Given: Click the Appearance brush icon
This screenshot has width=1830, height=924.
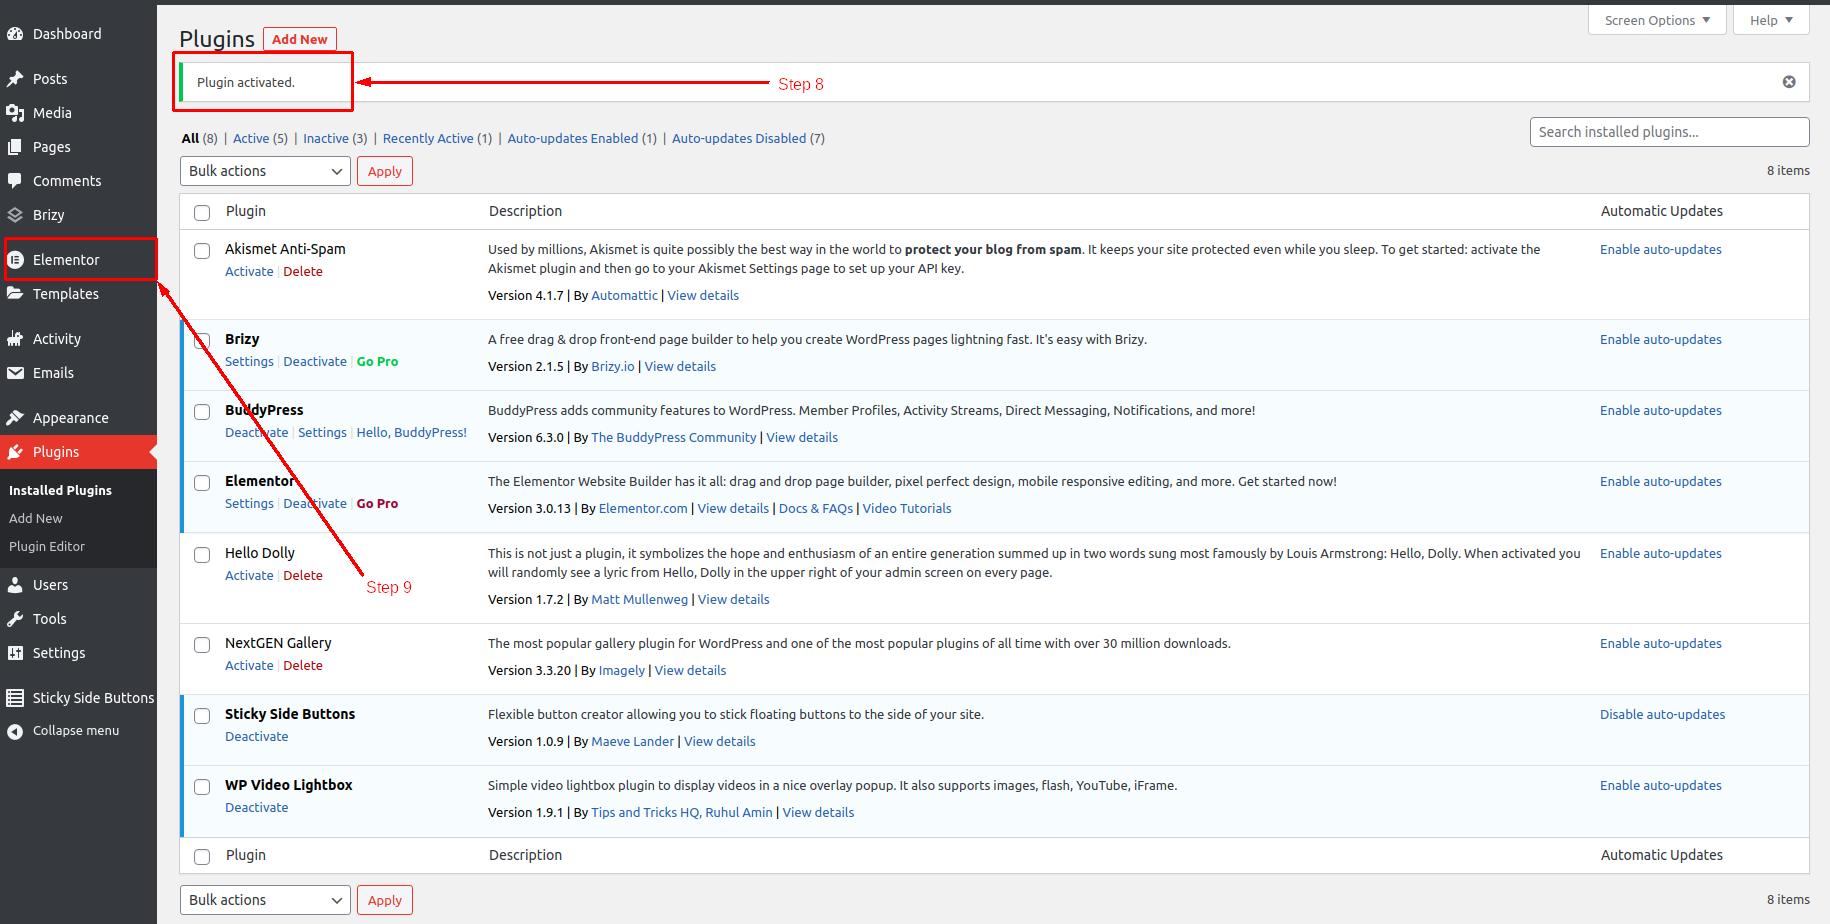Looking at the screenshot, I should tap(15, 418).
